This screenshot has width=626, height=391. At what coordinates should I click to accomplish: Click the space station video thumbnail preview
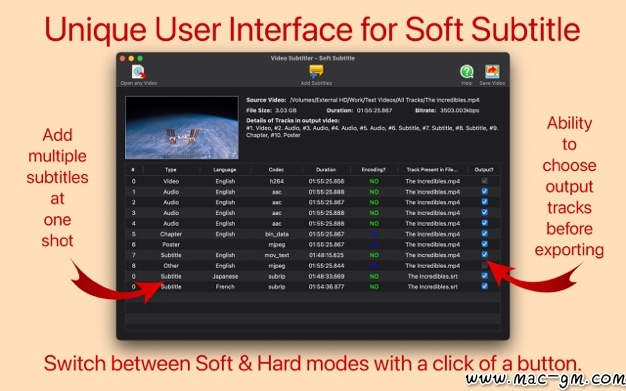(182, 127)
